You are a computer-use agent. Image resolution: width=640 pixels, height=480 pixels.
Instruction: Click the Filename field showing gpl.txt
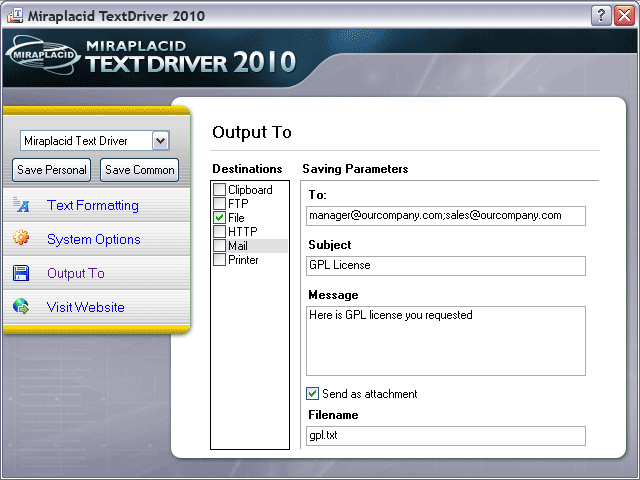[x=446, y=436]
